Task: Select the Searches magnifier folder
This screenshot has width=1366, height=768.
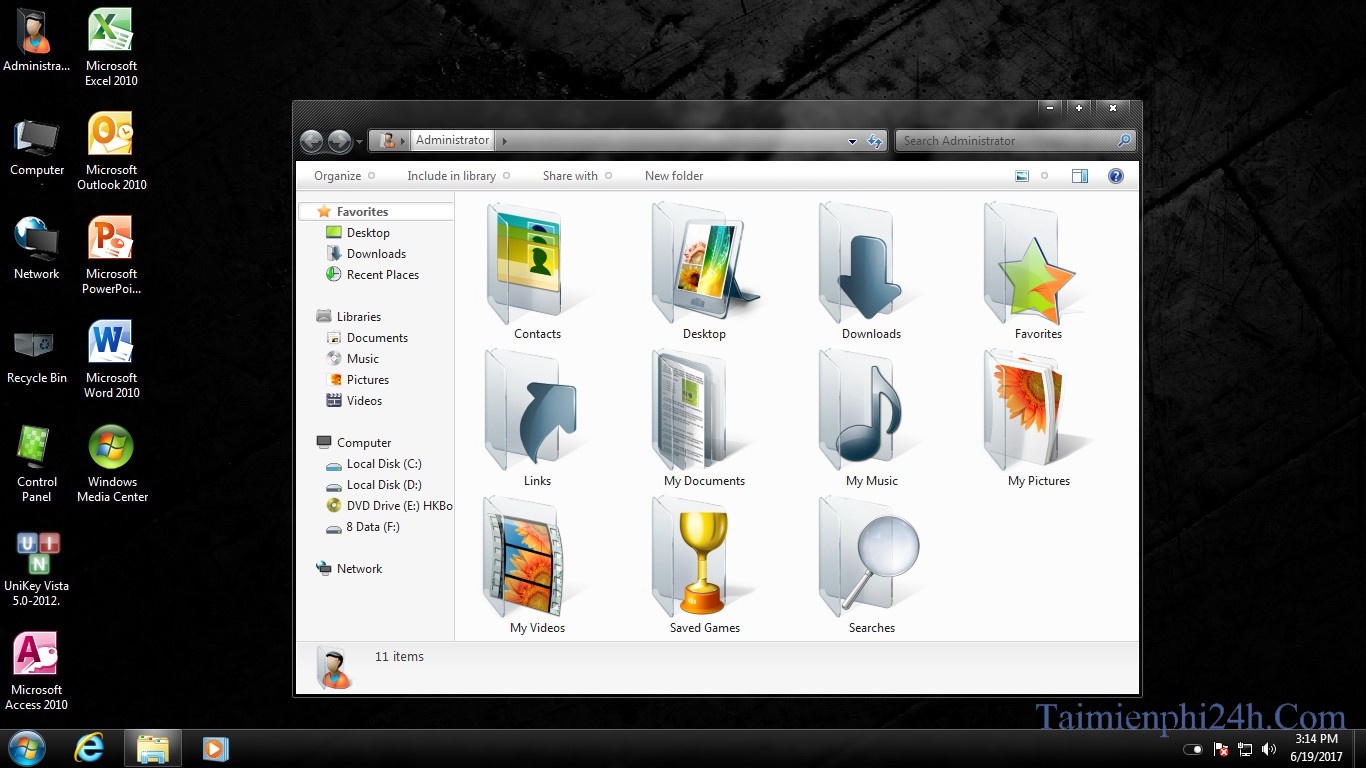Action: (x=871, y=555)
